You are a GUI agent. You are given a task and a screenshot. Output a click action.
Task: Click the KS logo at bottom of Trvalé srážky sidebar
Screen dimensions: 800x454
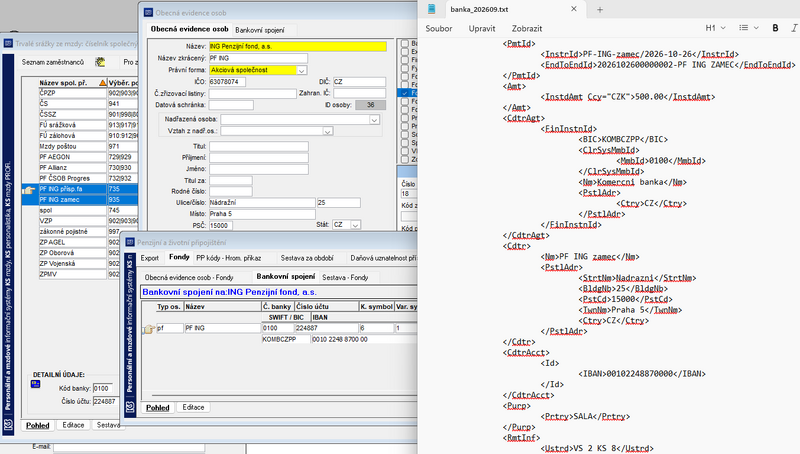click(8, 425)
